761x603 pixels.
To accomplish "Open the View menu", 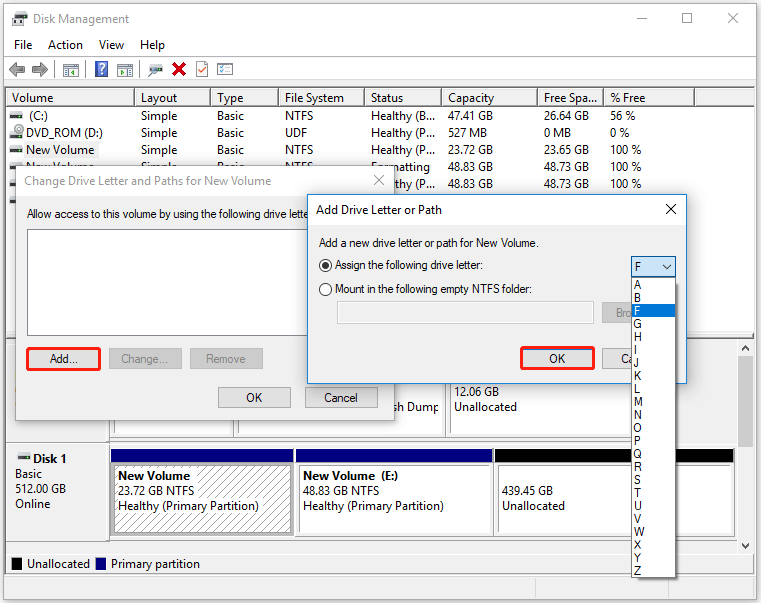I will 111,45.
